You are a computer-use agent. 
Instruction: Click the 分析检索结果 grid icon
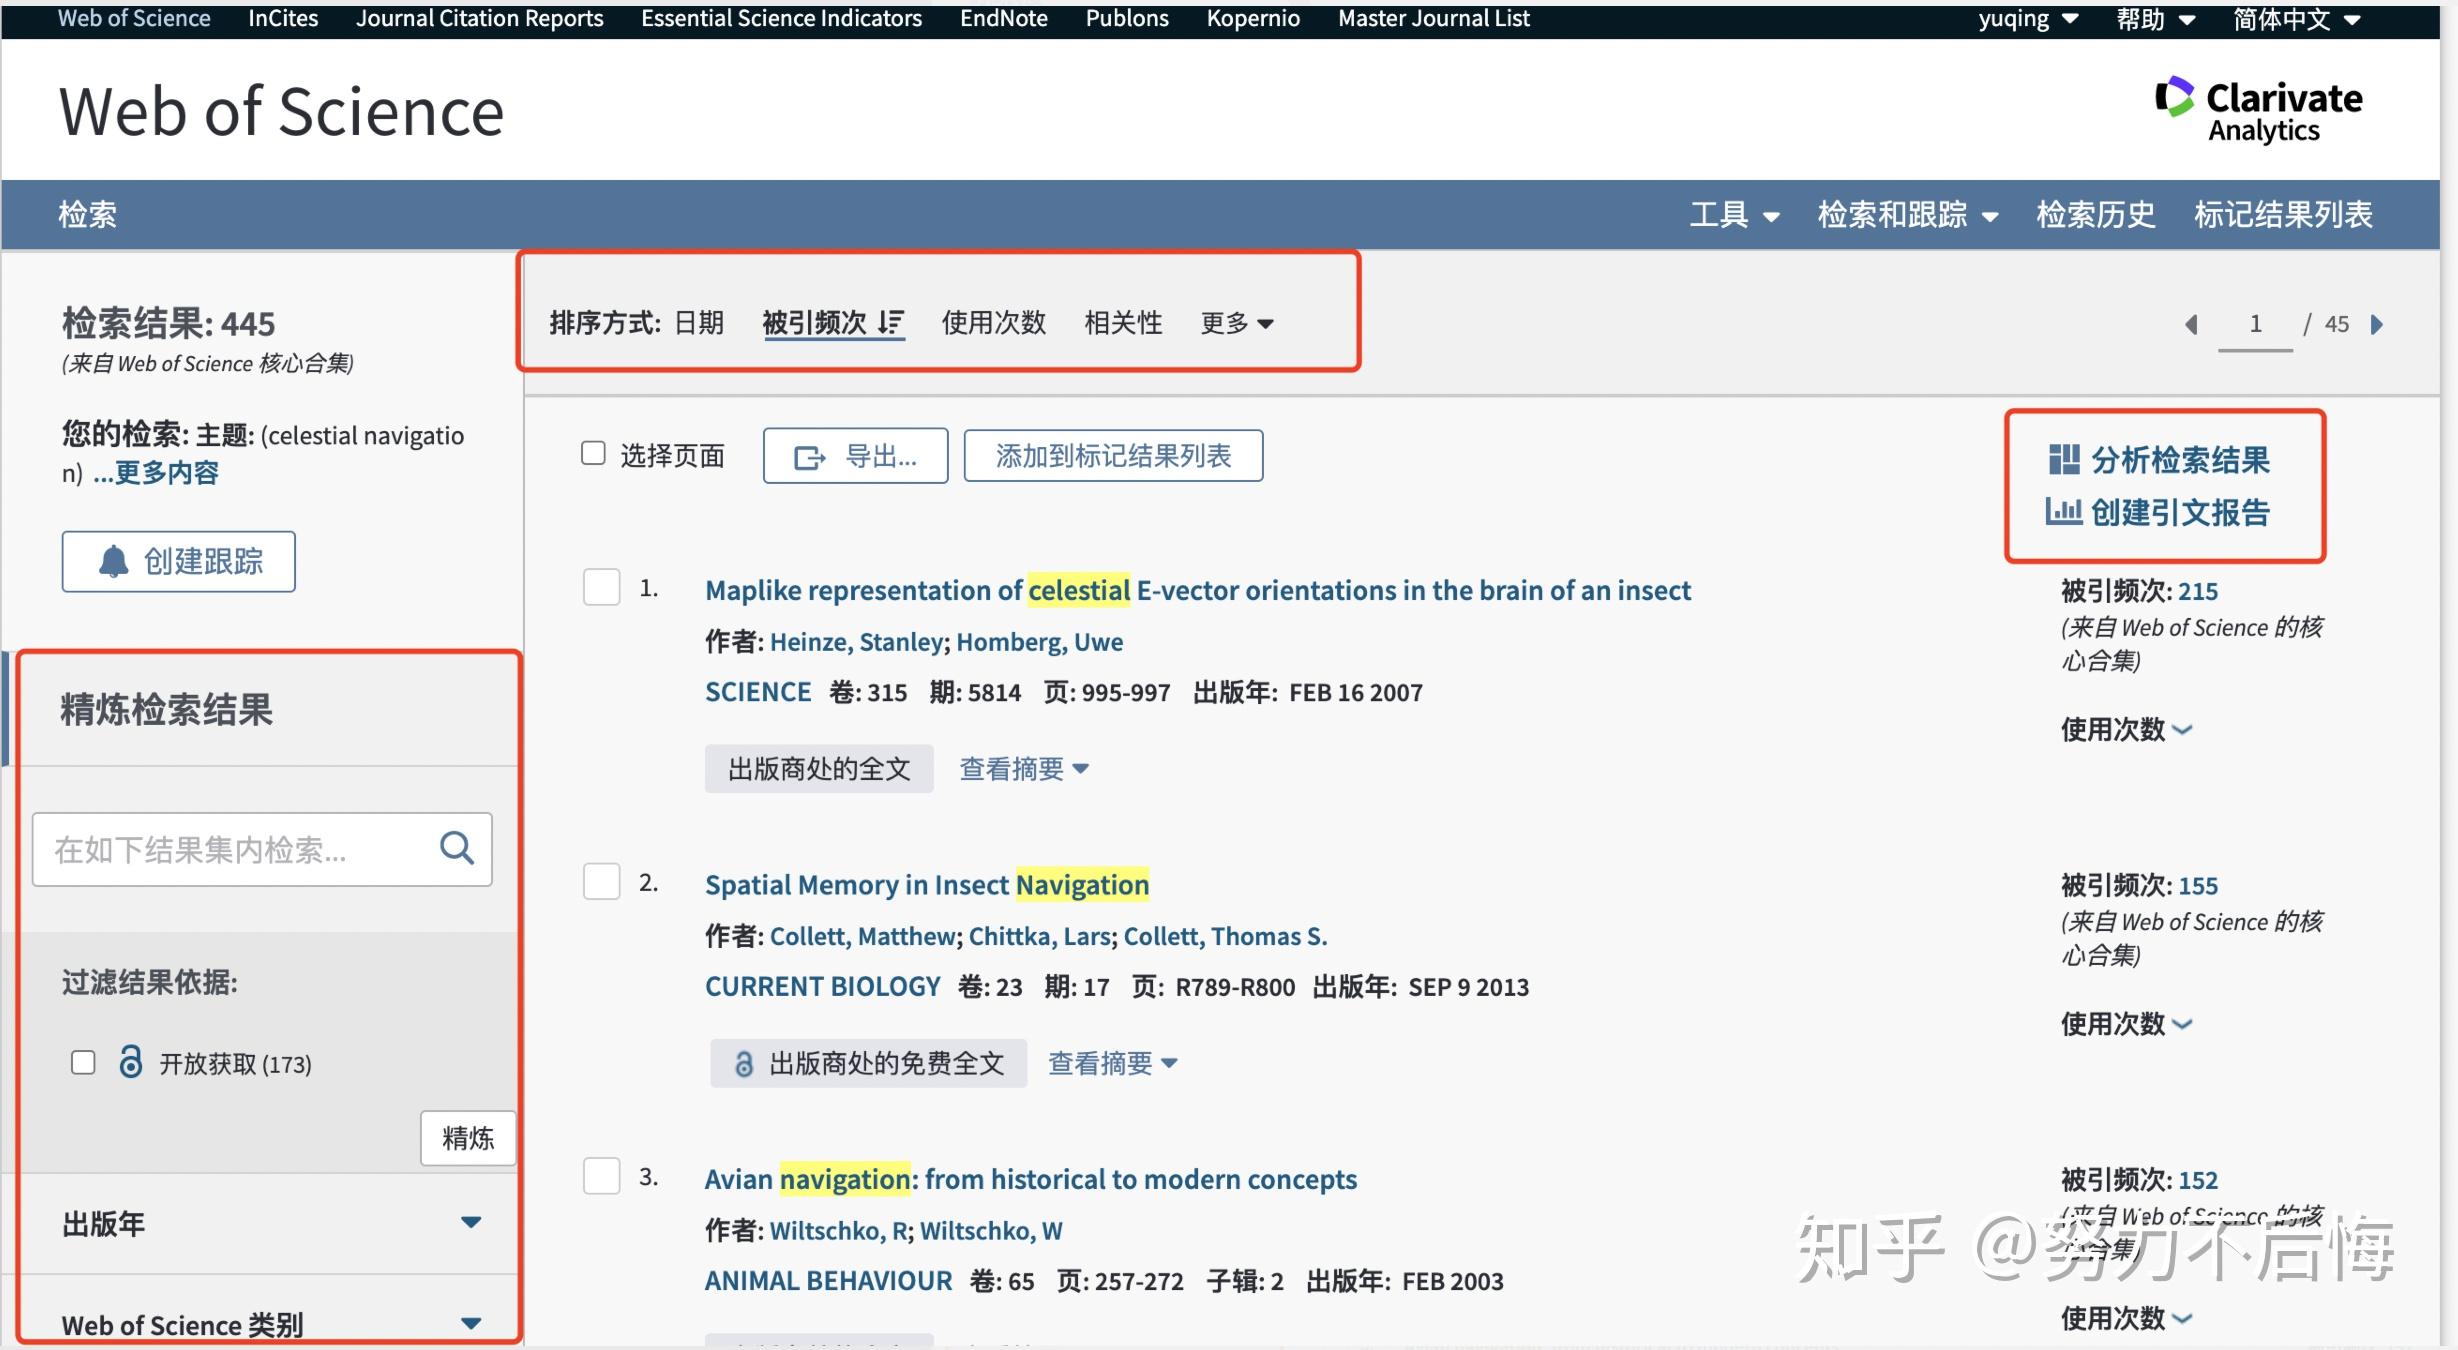[x=2064, y=459]
